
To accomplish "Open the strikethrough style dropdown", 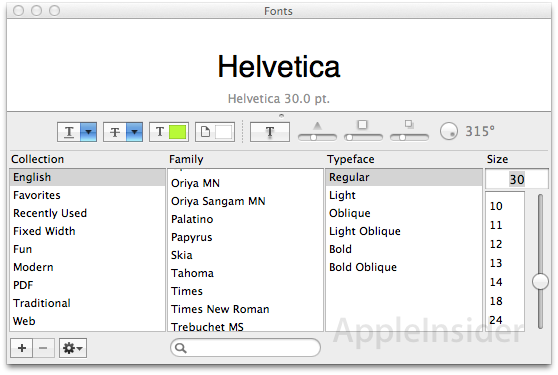I will [123, 132].
